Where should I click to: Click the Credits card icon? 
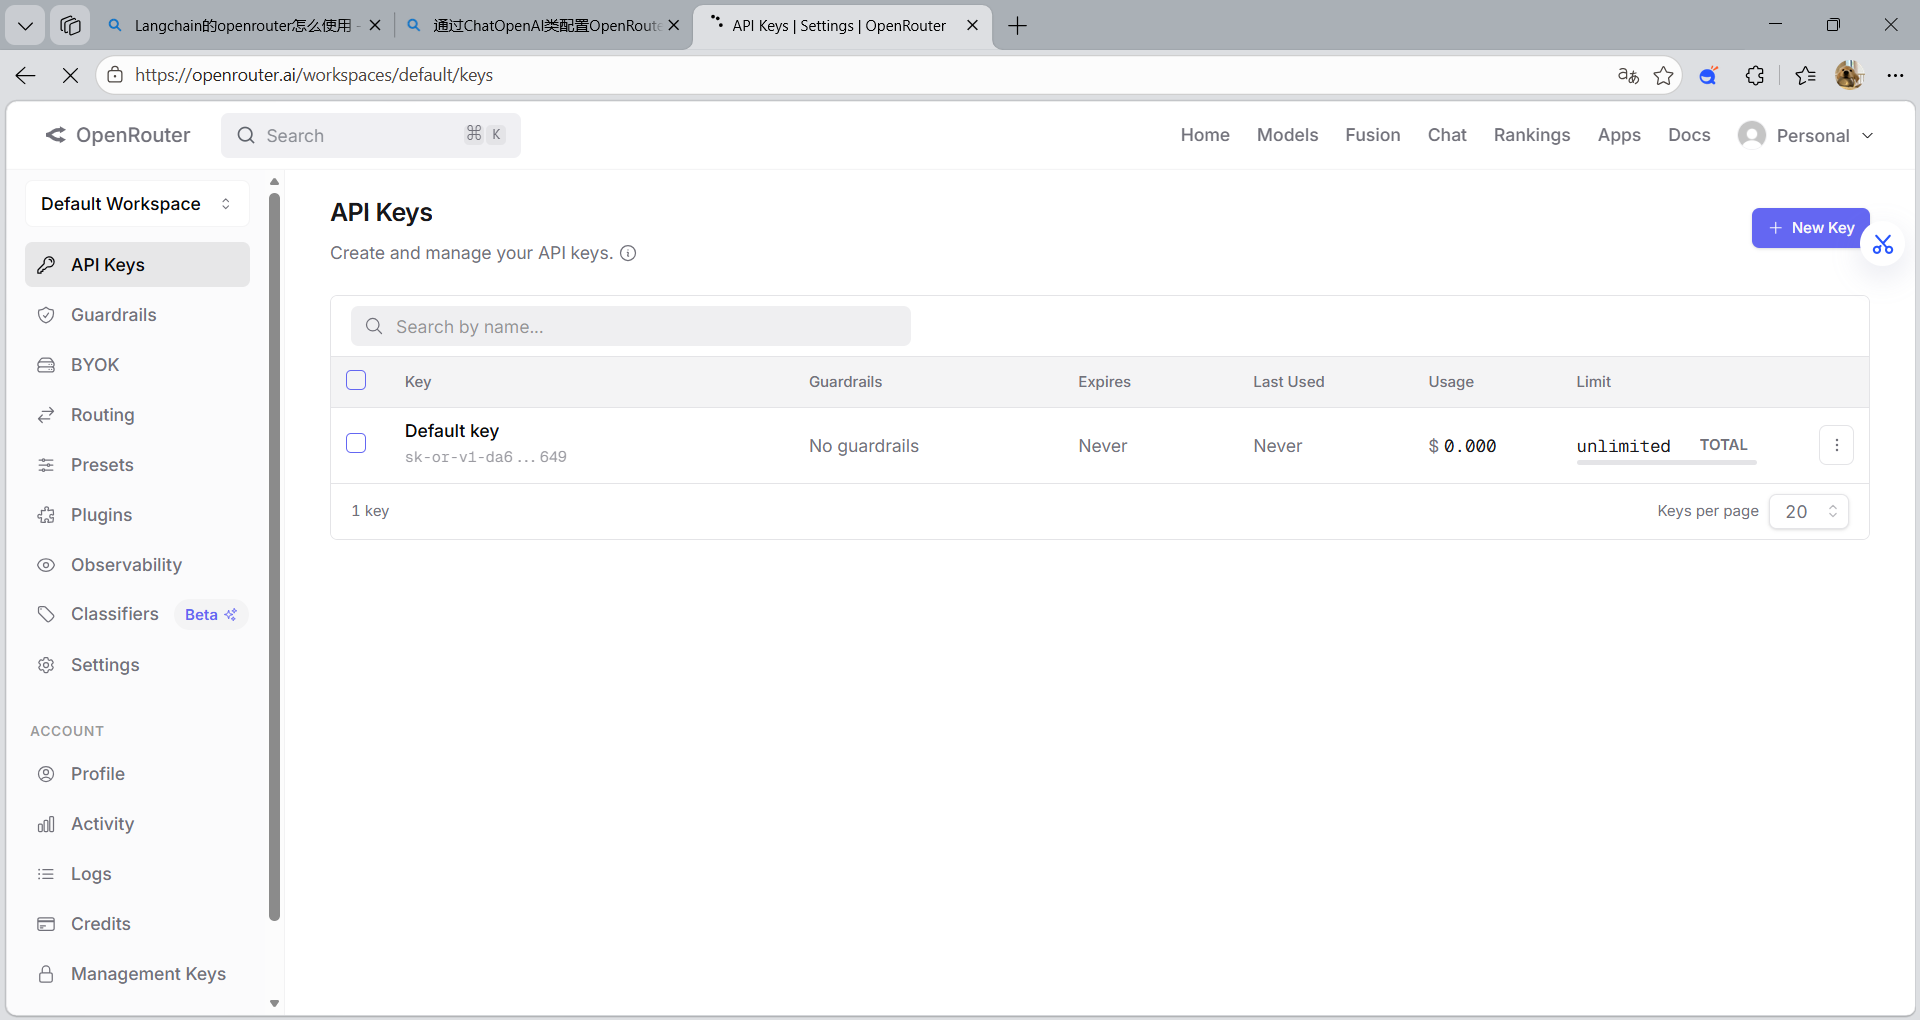46,924
